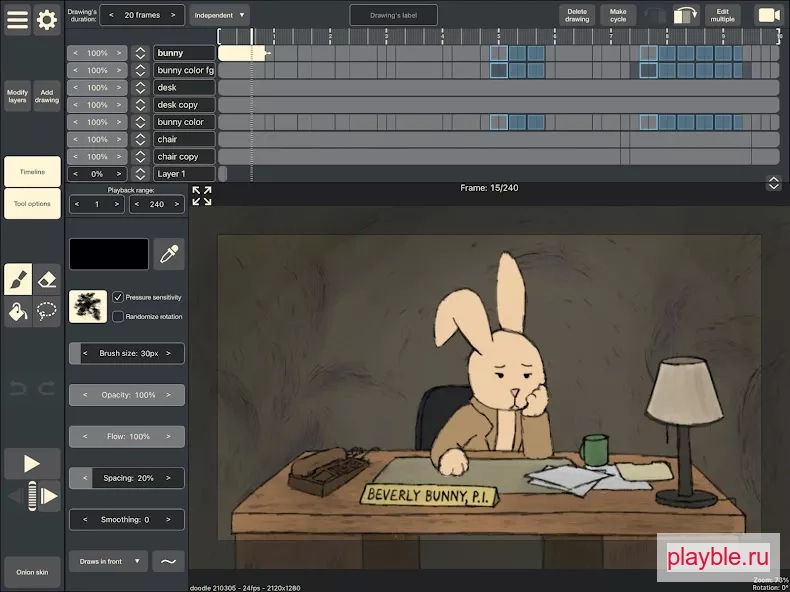The width and height of the screenshot is (790, 592).
Task: Select the Brush tool
Action: pyautogui.click(x=18, y=279)
